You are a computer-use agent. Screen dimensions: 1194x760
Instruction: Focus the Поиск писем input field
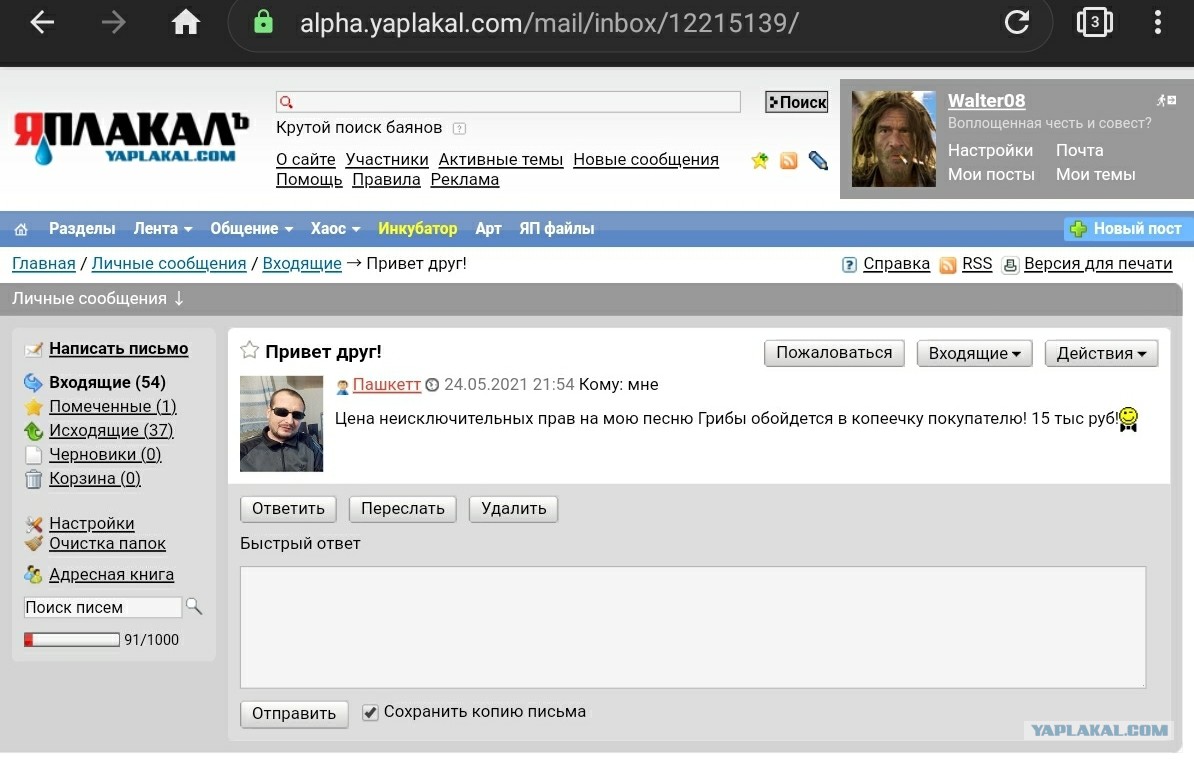pos(103,607)
